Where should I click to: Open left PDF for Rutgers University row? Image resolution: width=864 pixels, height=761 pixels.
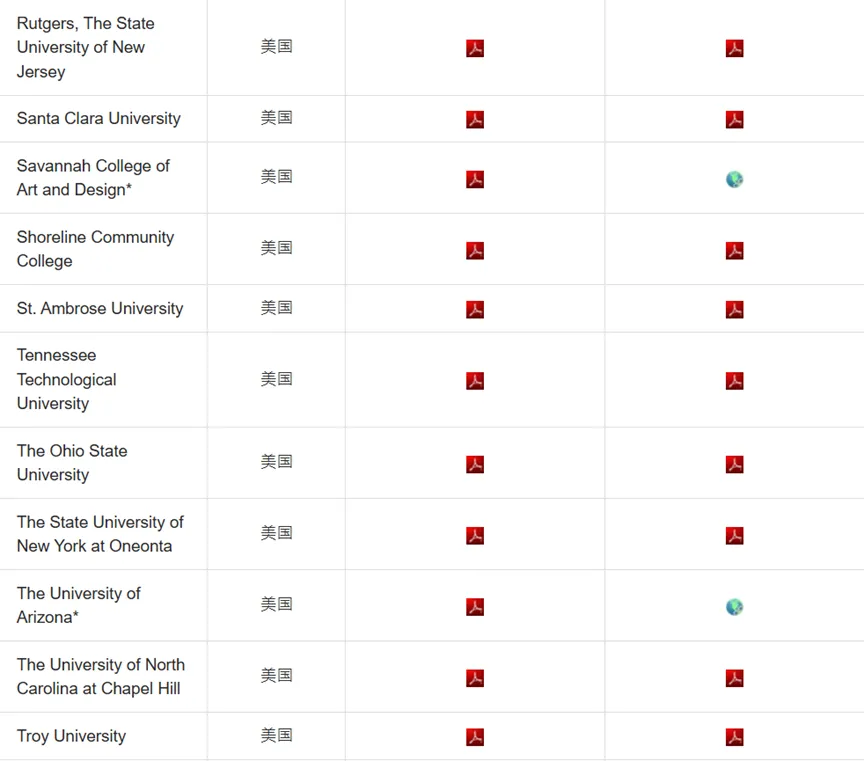[x=475, y=48]
